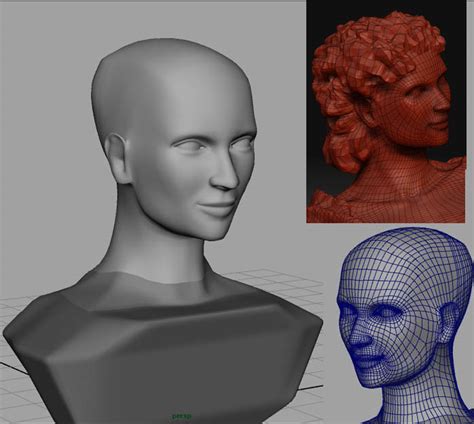Click the gray bust's neck

157,253
